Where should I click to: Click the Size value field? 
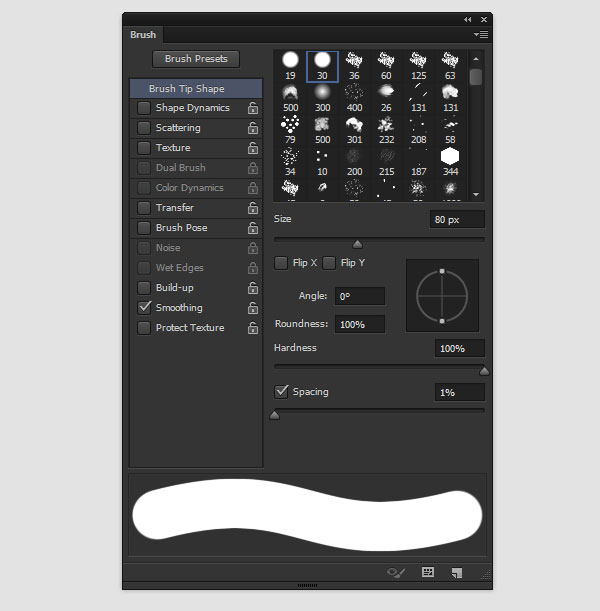coord(457,219)
